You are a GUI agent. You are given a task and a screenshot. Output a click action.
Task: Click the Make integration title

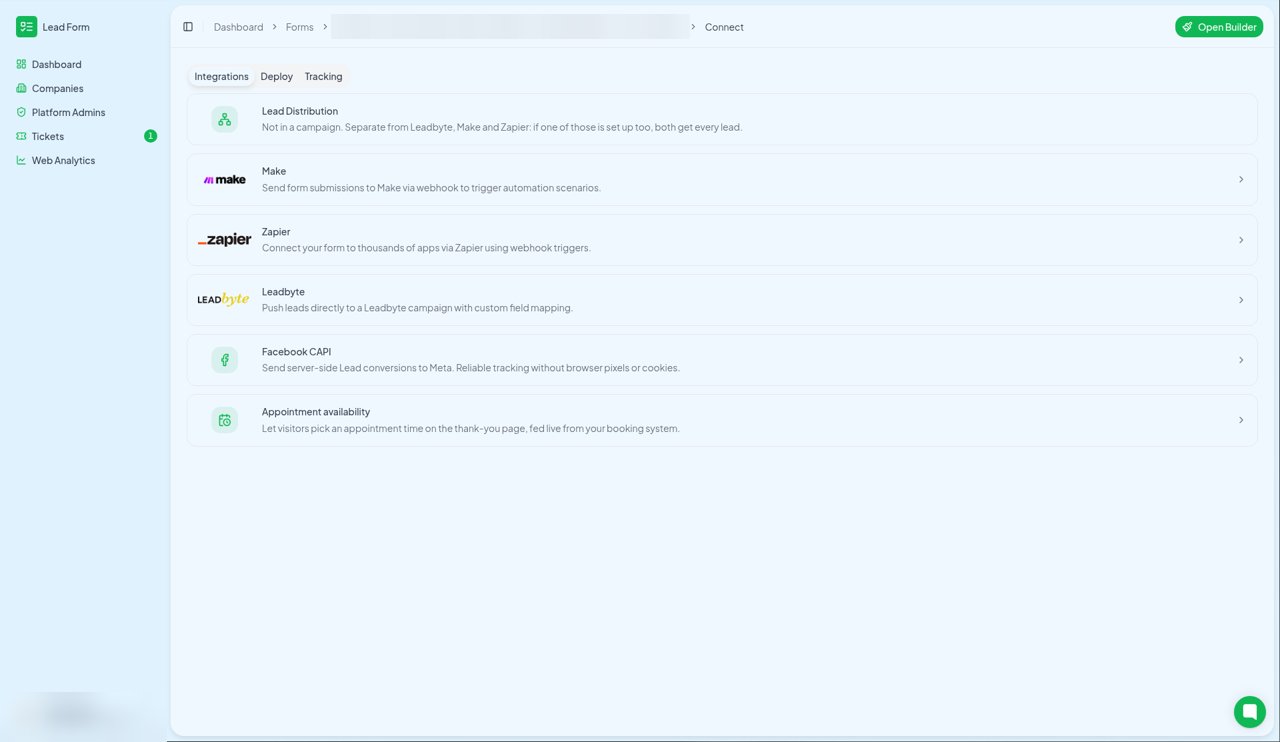(x=274, y=171)
